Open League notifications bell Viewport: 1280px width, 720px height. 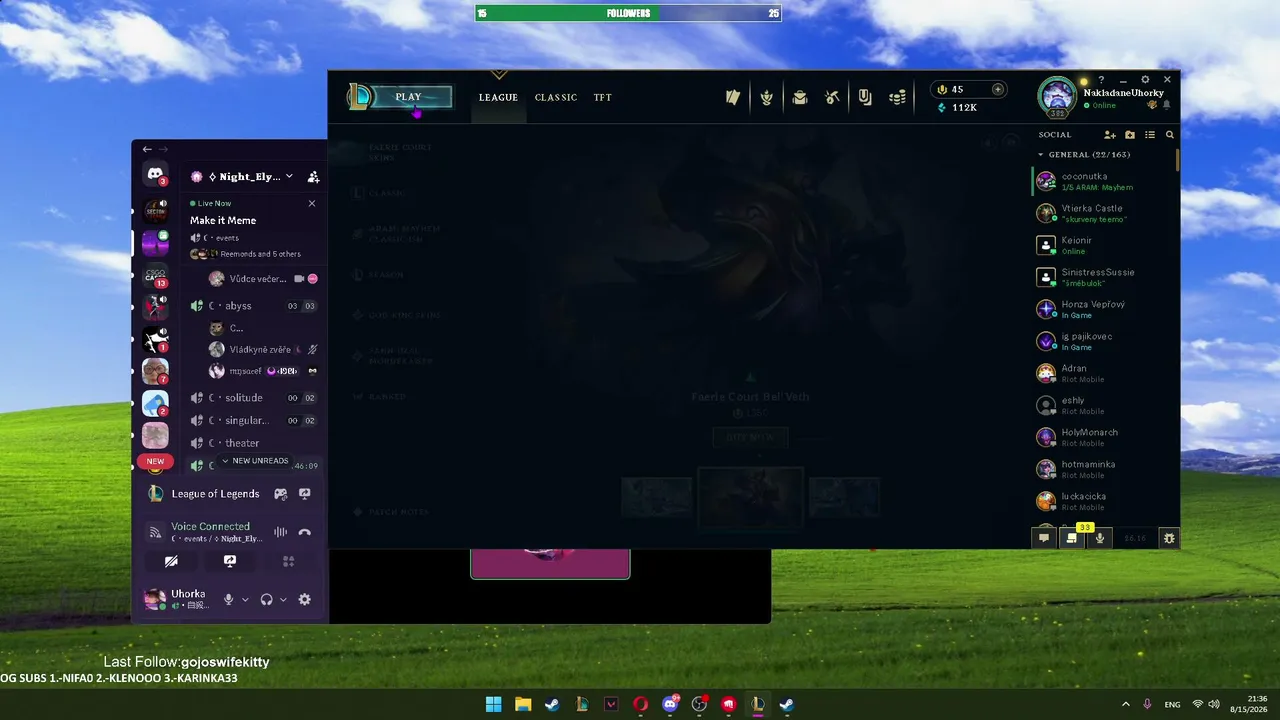(1166, 105)
